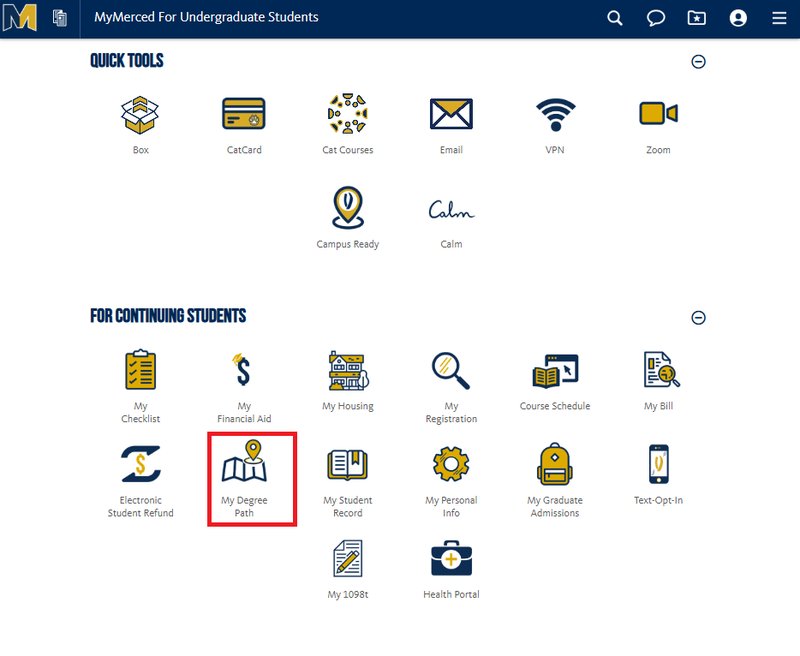Open My Bill document icon
The image size is (800, 656).
[661, 369]
